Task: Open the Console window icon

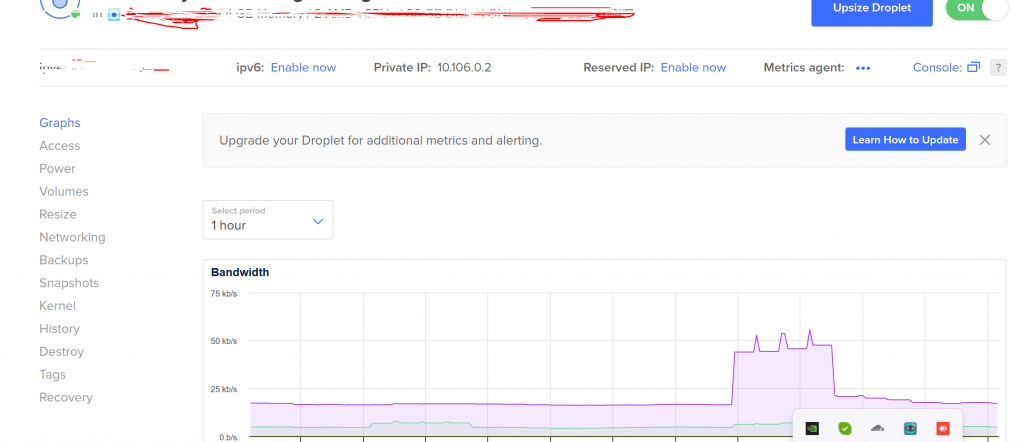Action: pyautogui.click(x=972, y=68)
